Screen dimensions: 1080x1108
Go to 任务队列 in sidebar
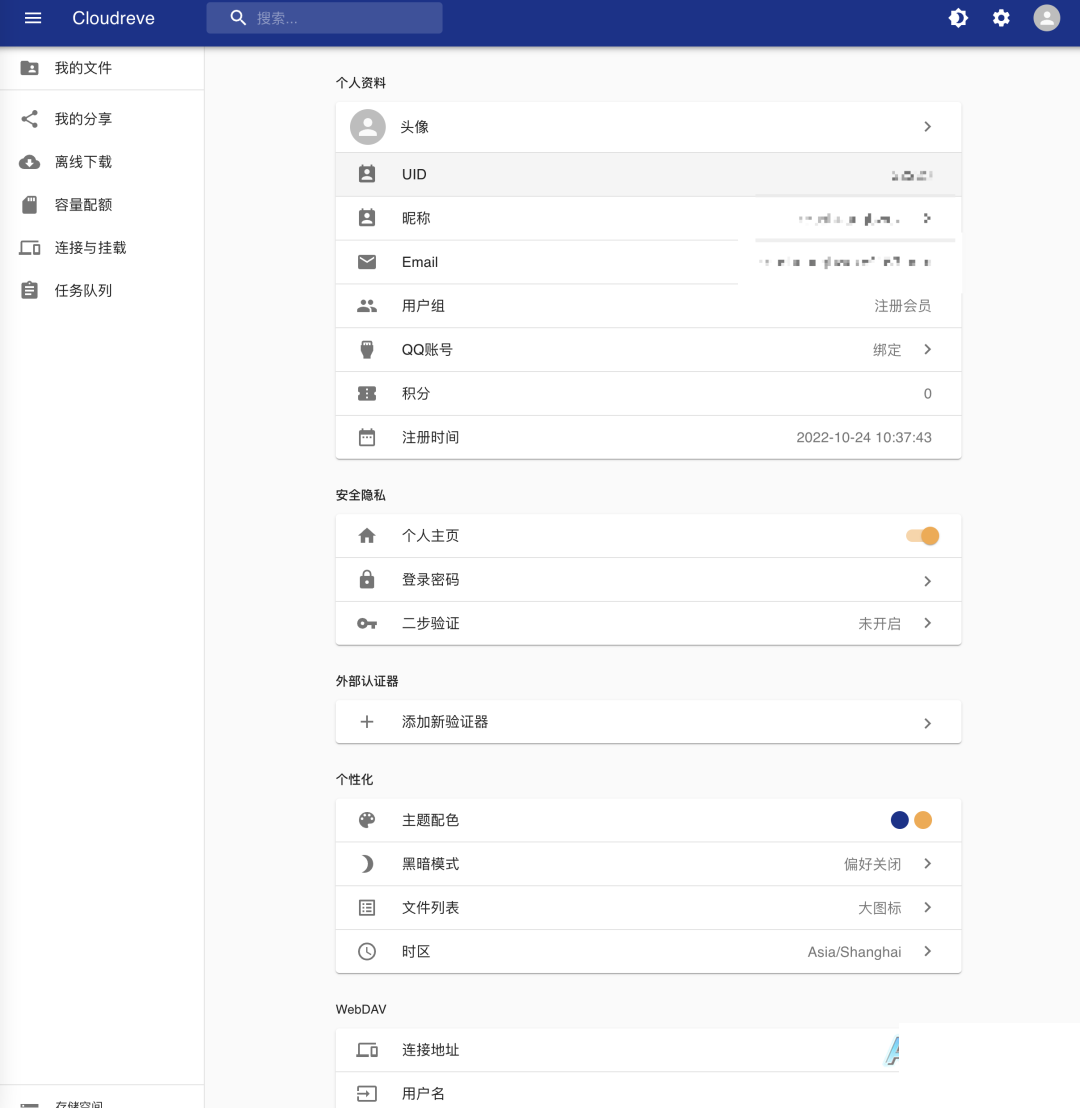pyautogui.click(x=102, y=290)
